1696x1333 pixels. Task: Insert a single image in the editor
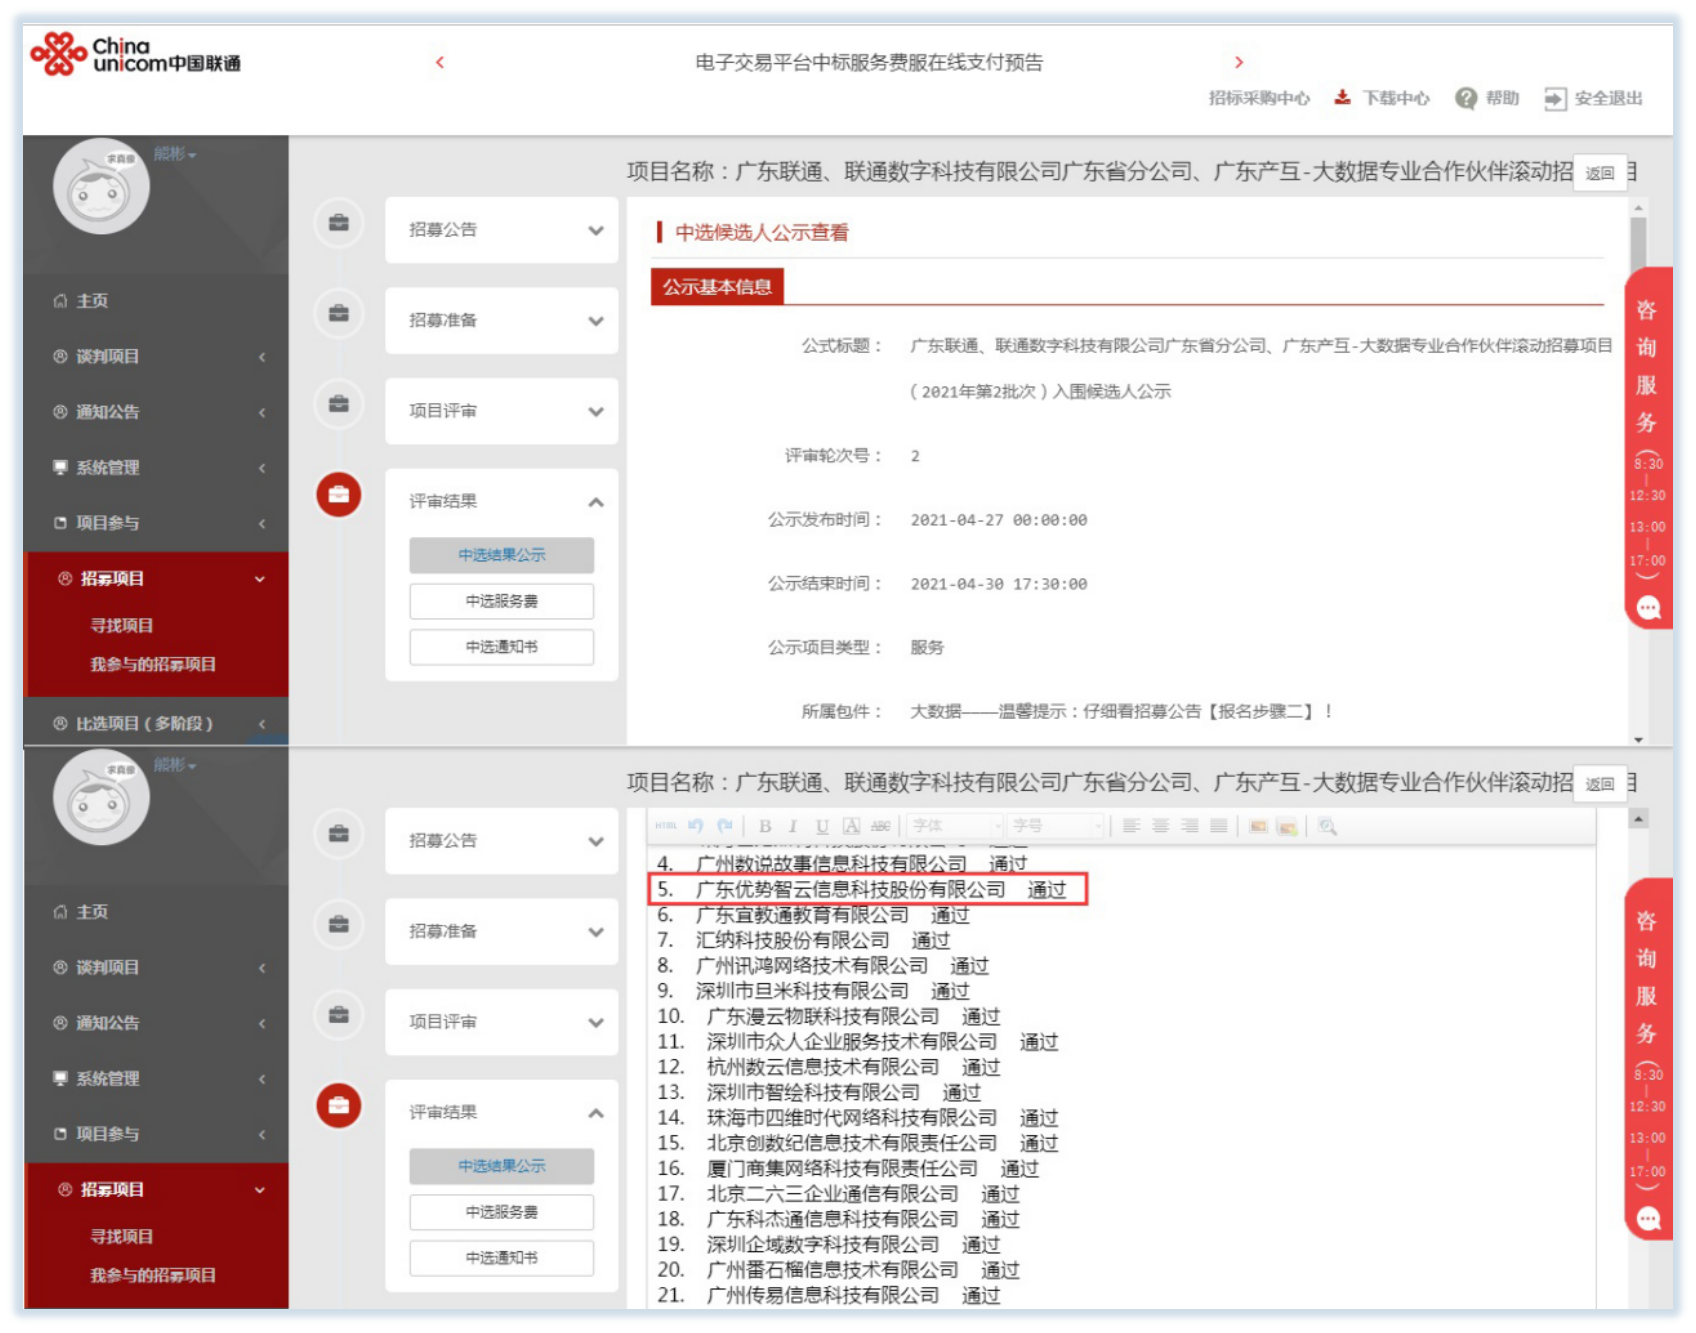coord(1258,826)
